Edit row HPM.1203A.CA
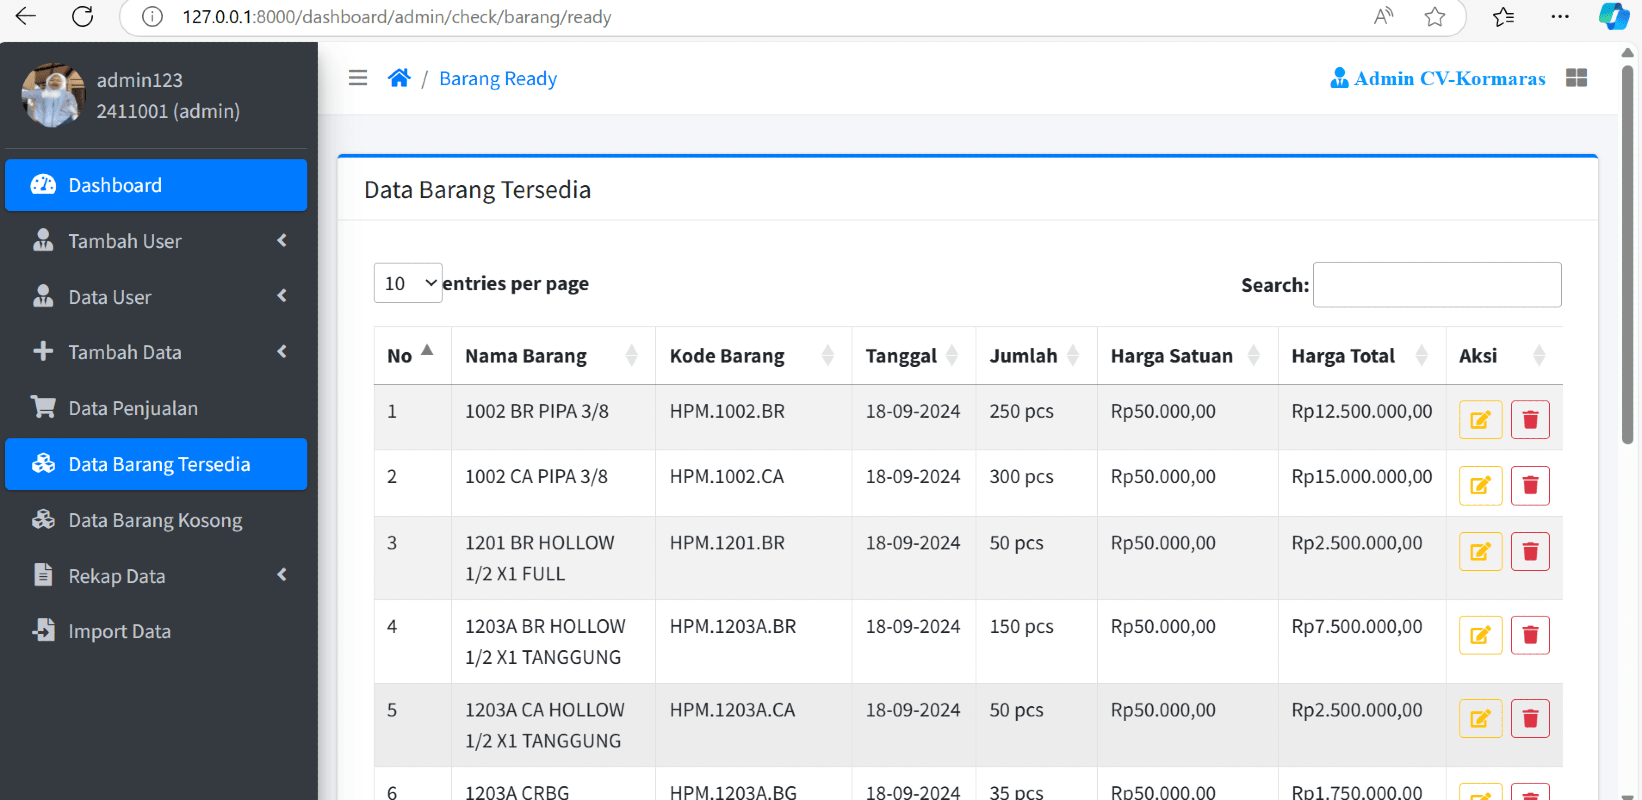The height and width of the screenshot is (800, 1642). (1480, 719)
